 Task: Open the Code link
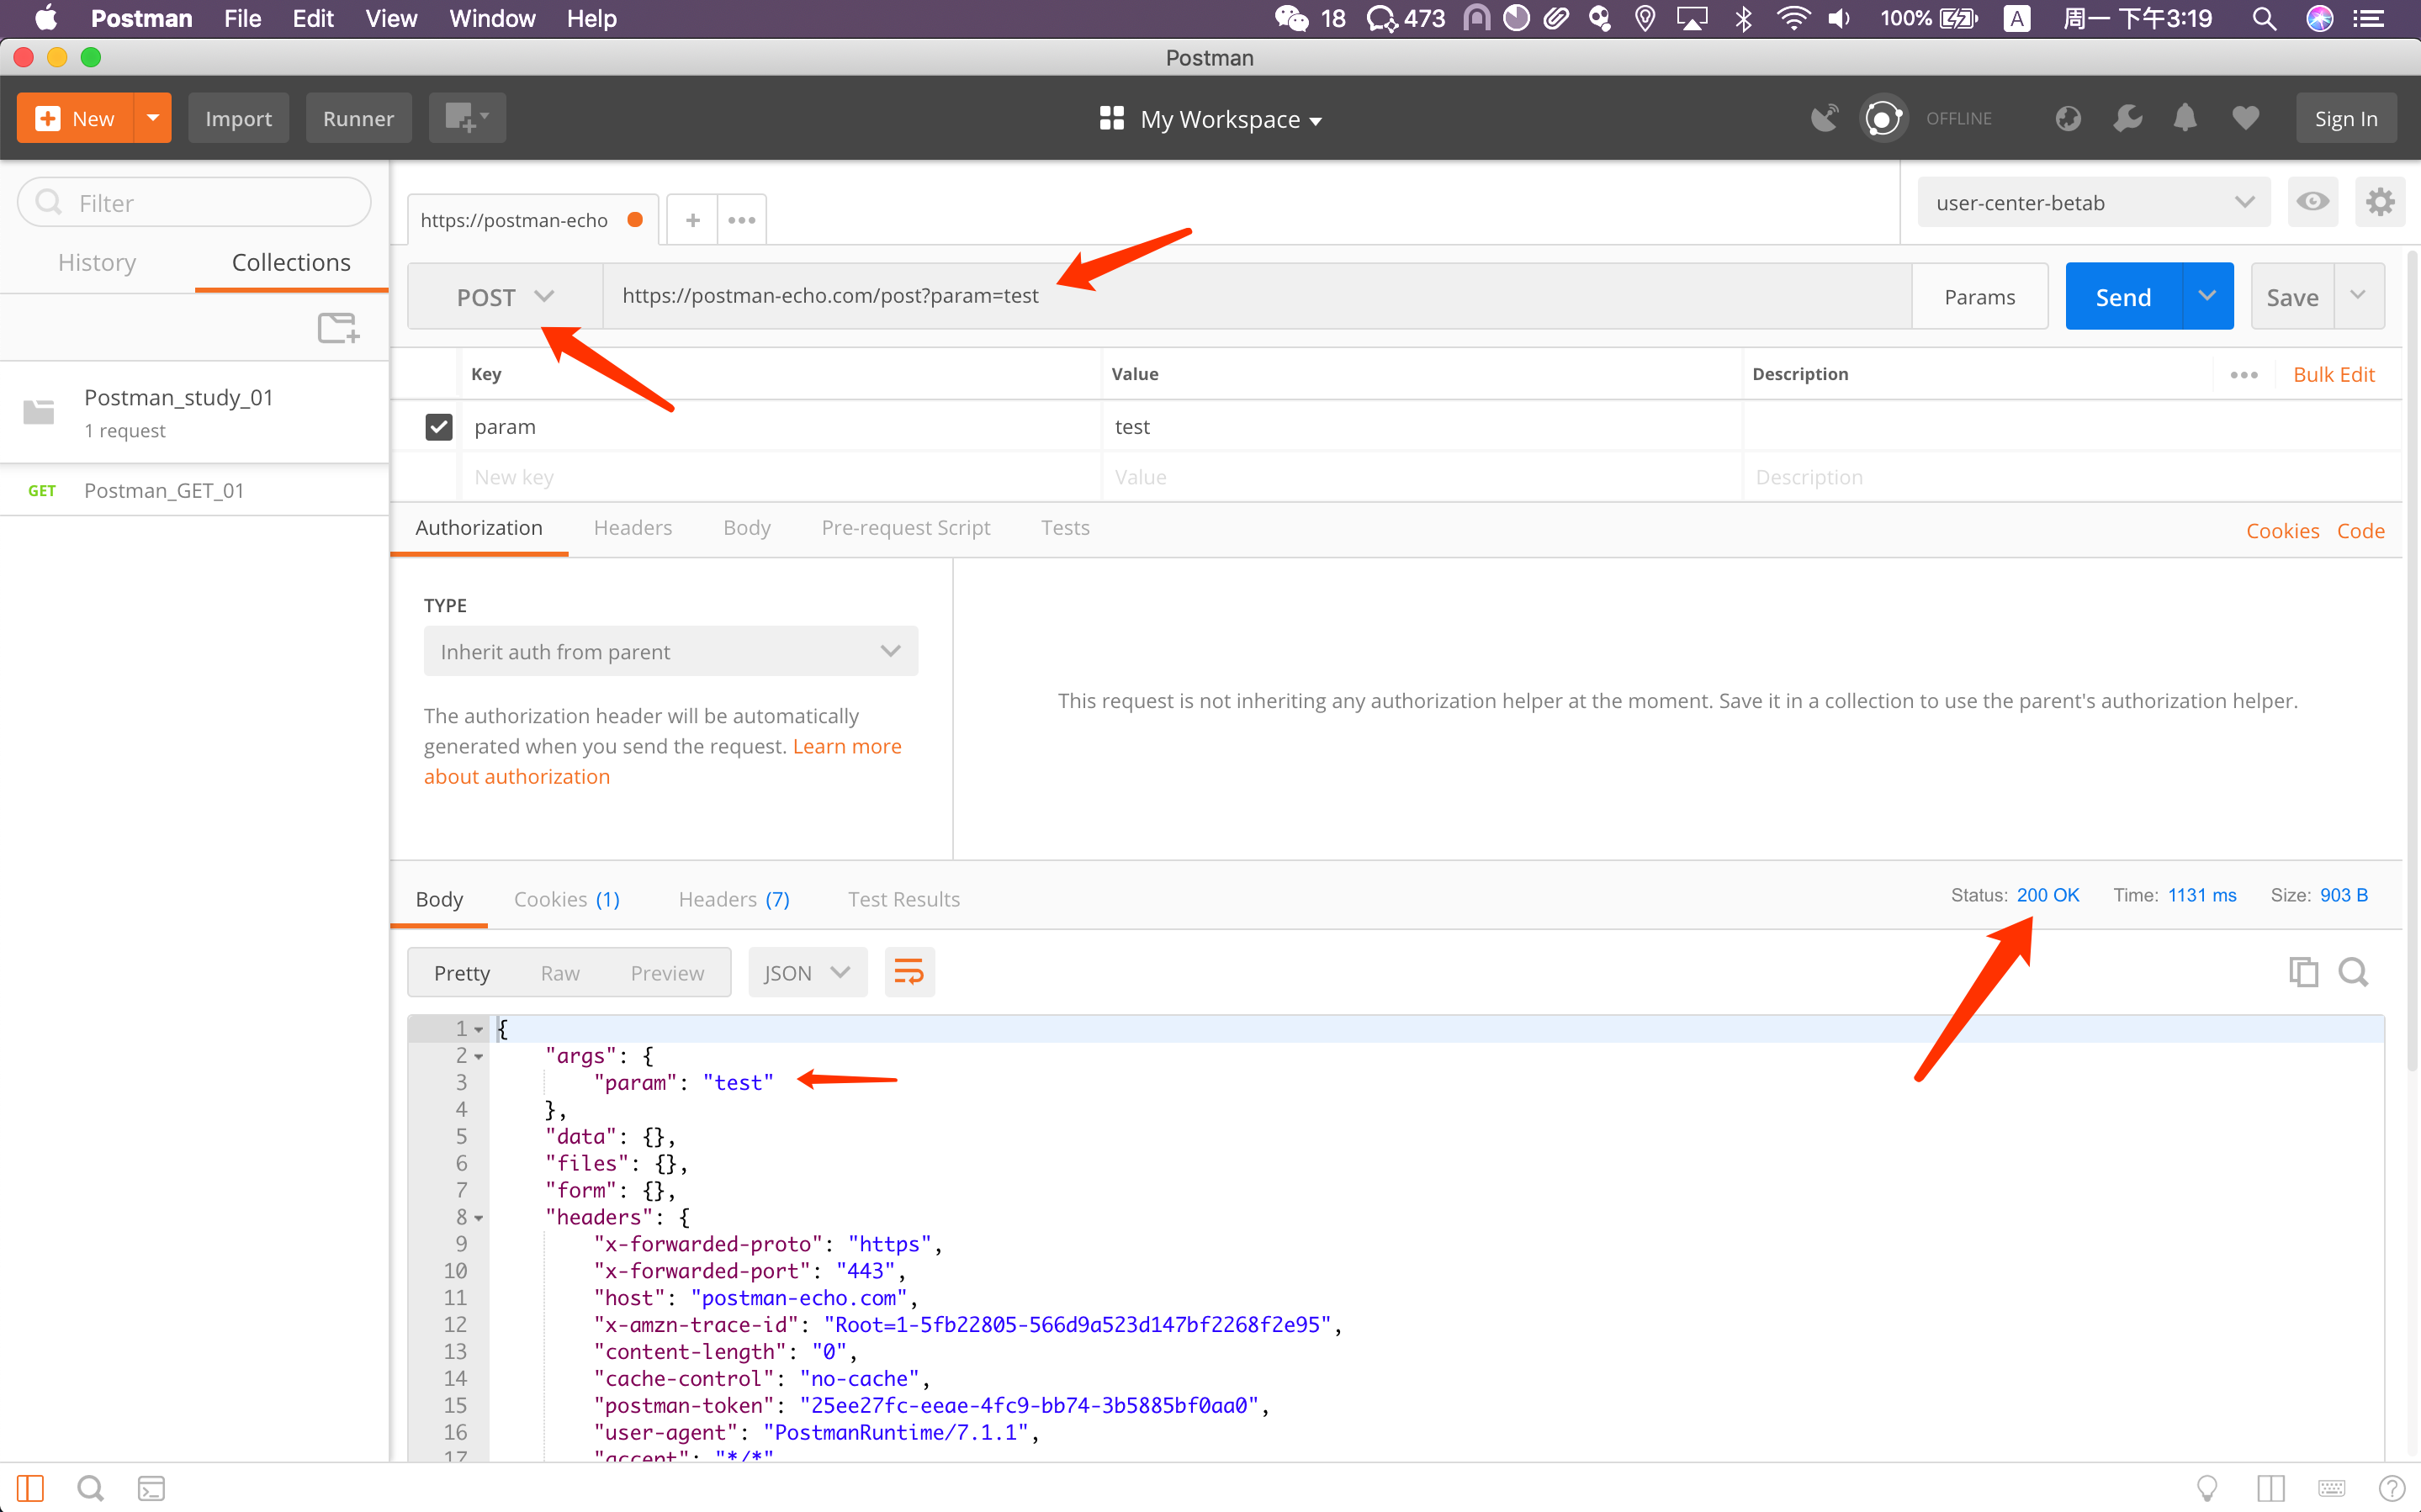click(x=2360, y=530)
